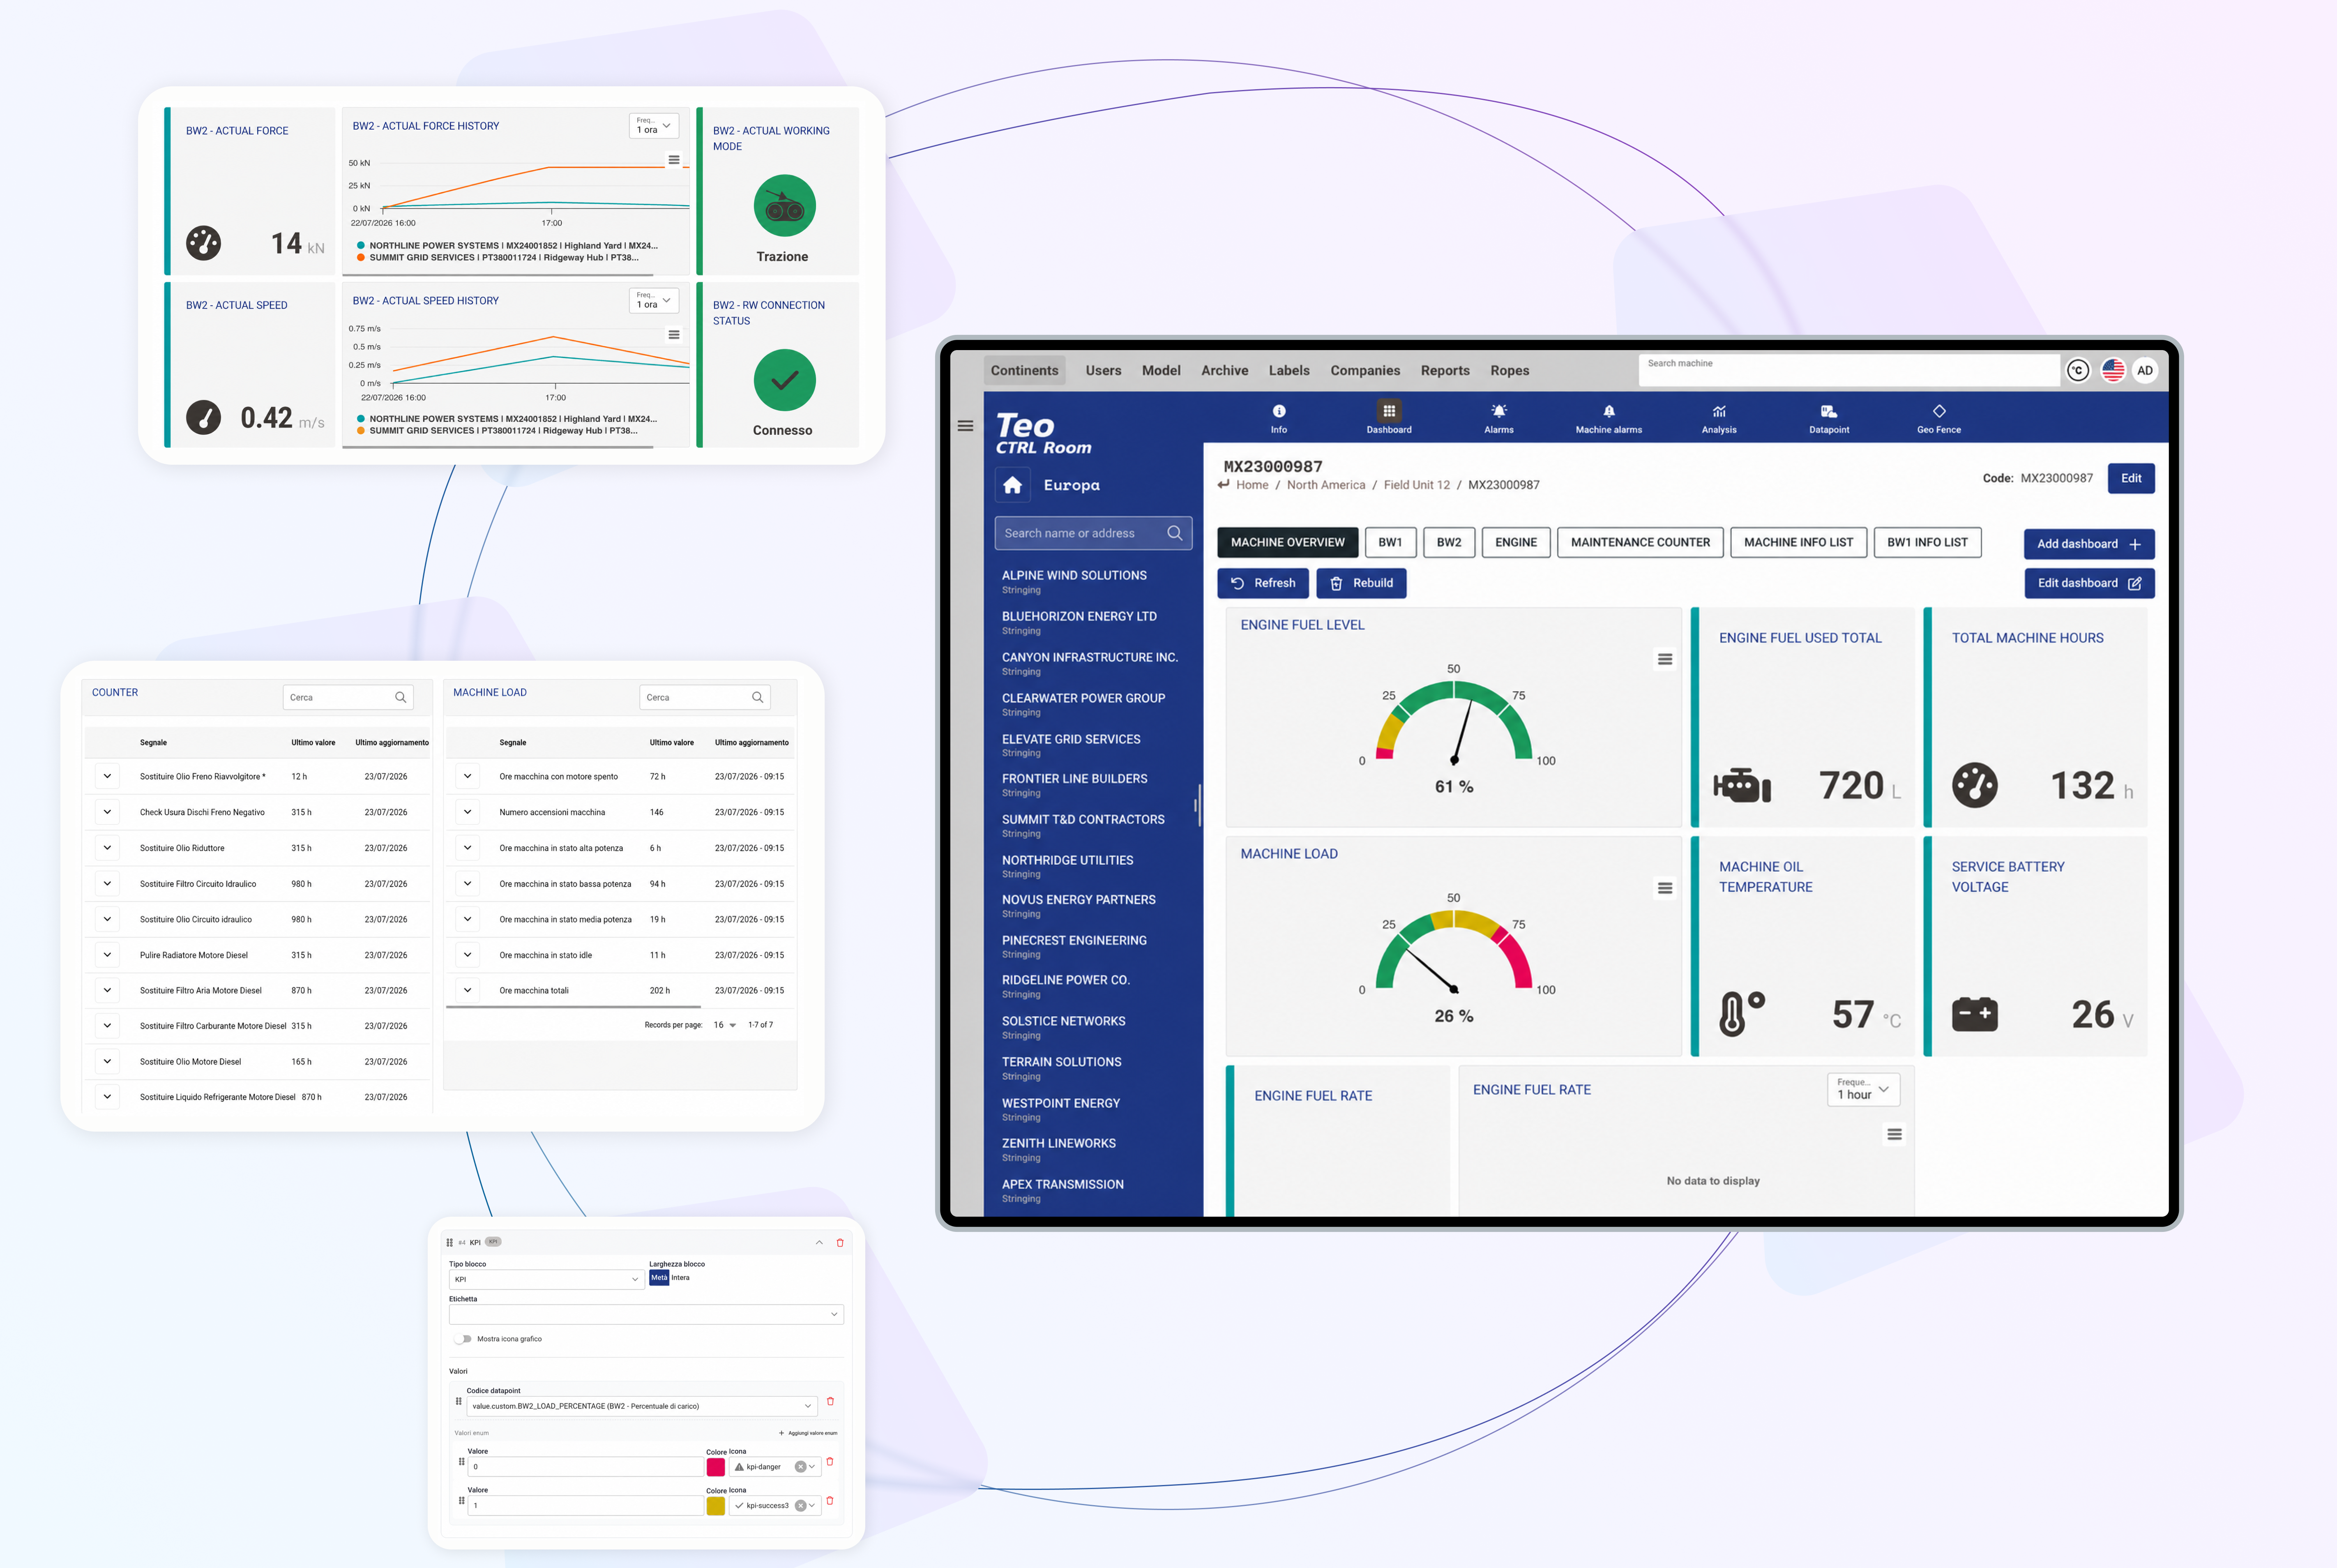2337x1568 pixels.
Task: Open the Analysis chart icon
Action: 1719,411
